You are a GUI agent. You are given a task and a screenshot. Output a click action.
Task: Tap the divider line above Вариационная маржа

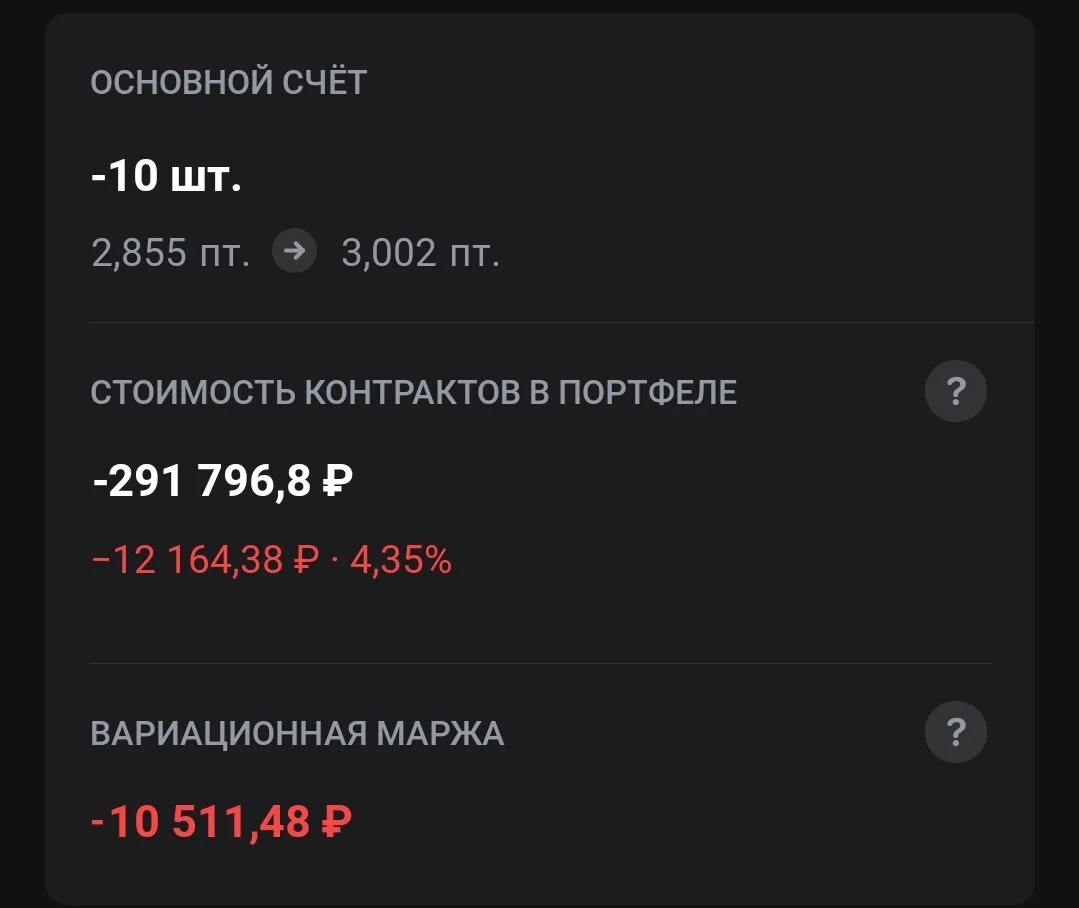click(x=540, y=663)
